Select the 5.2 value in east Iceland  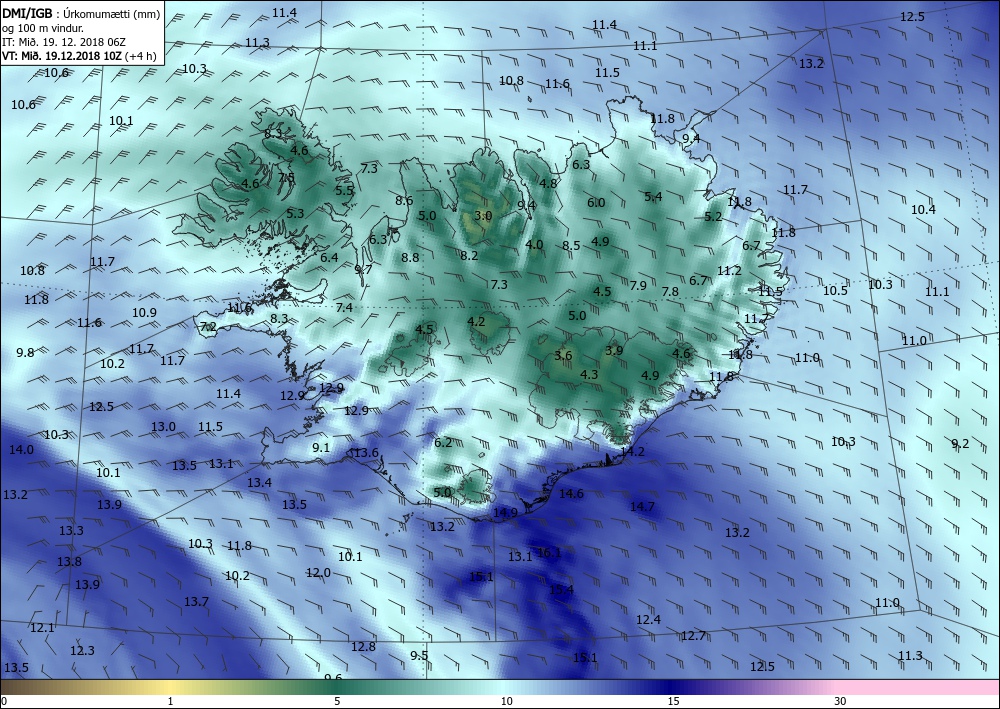pos(714,217)
